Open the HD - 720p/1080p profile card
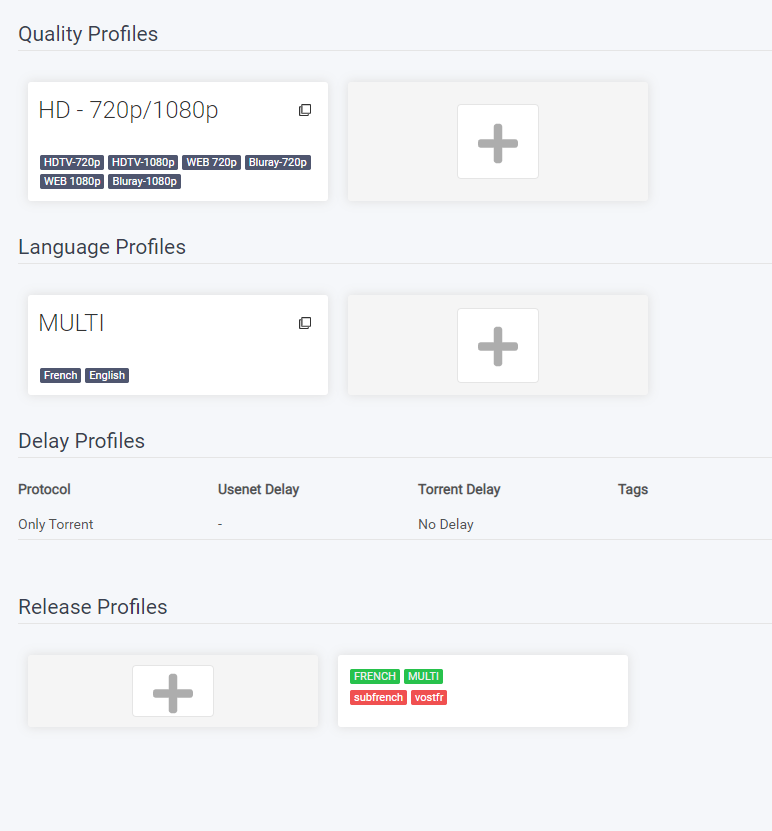The height and width of the screenshot is (831, 772). [128, 111]
